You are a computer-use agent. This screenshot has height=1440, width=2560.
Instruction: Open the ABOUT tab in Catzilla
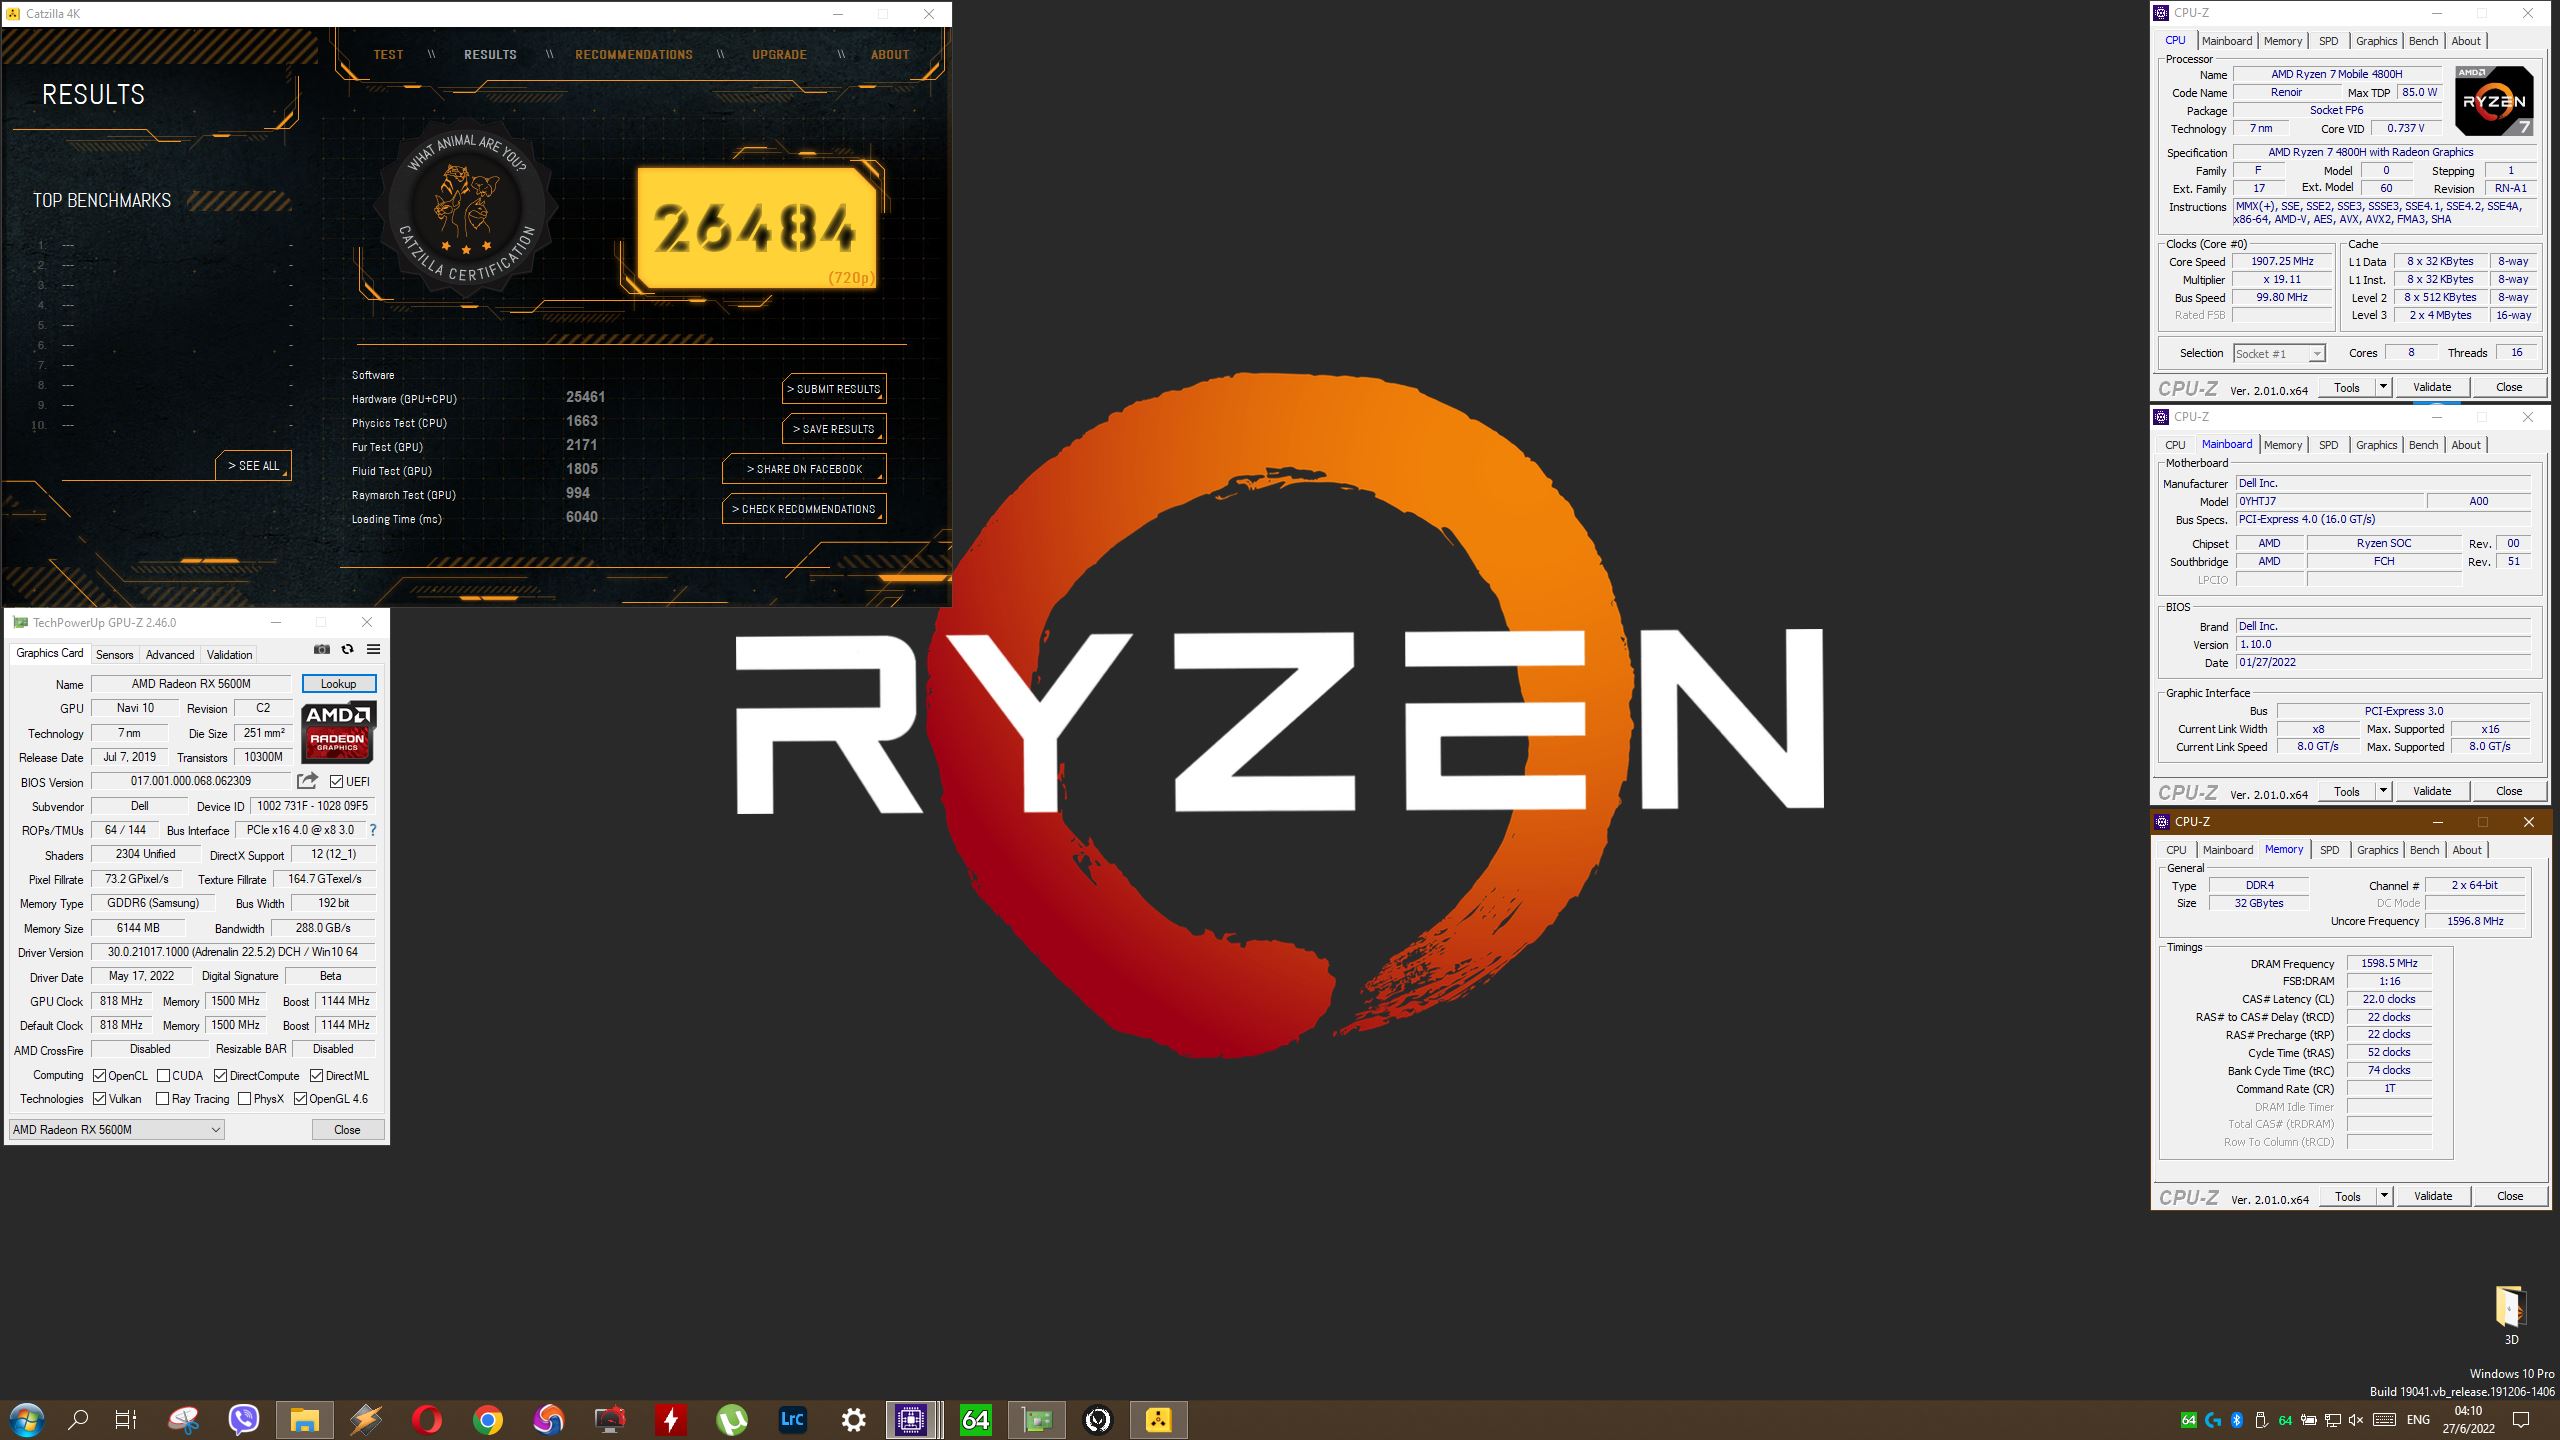[x=890, y=55]
